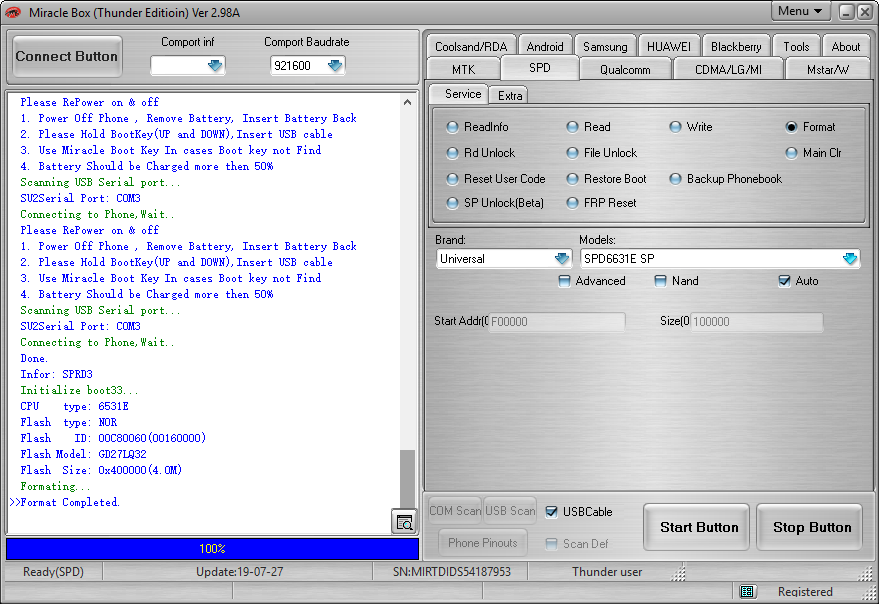Open the Tools tab
The image size is (879, 604).
(796, 47)
